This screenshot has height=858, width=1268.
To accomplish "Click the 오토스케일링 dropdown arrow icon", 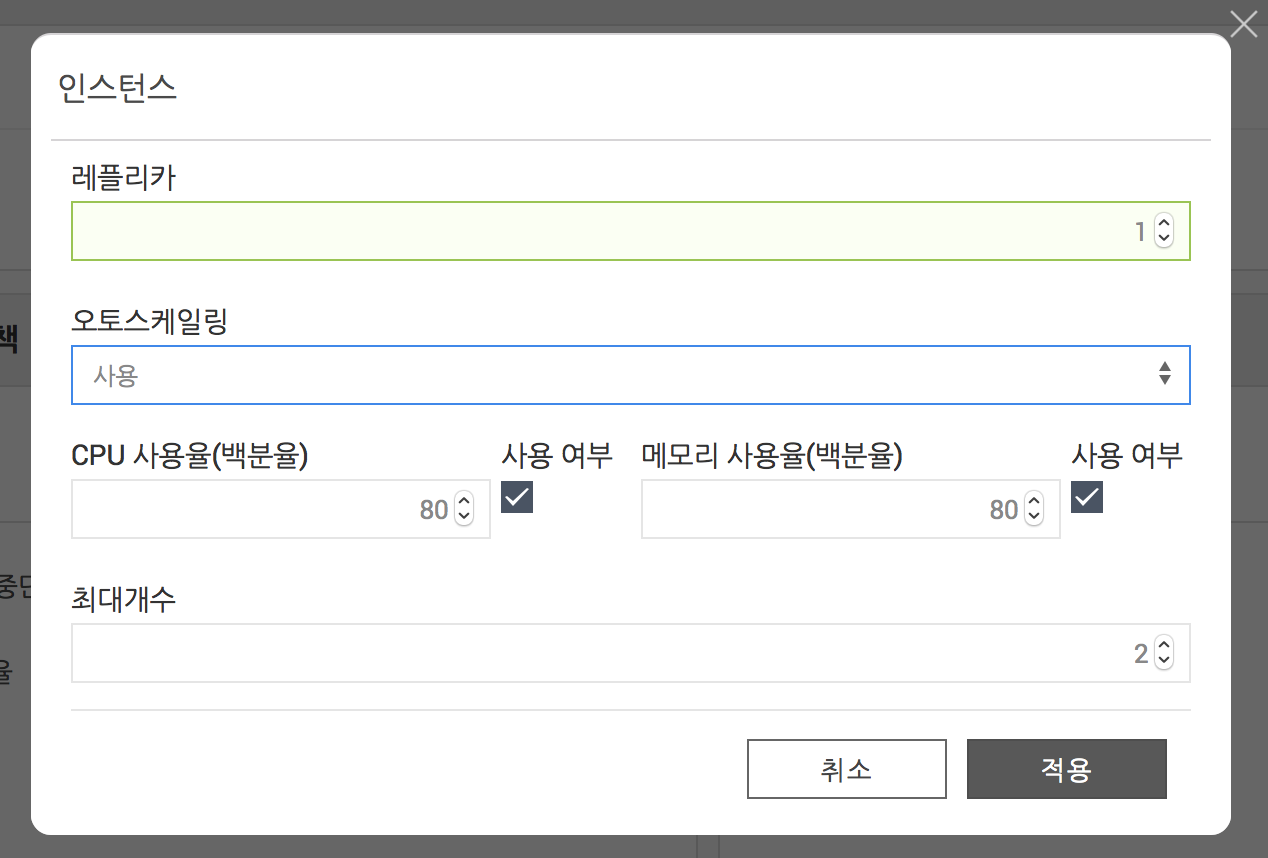I will point(1164,375).
